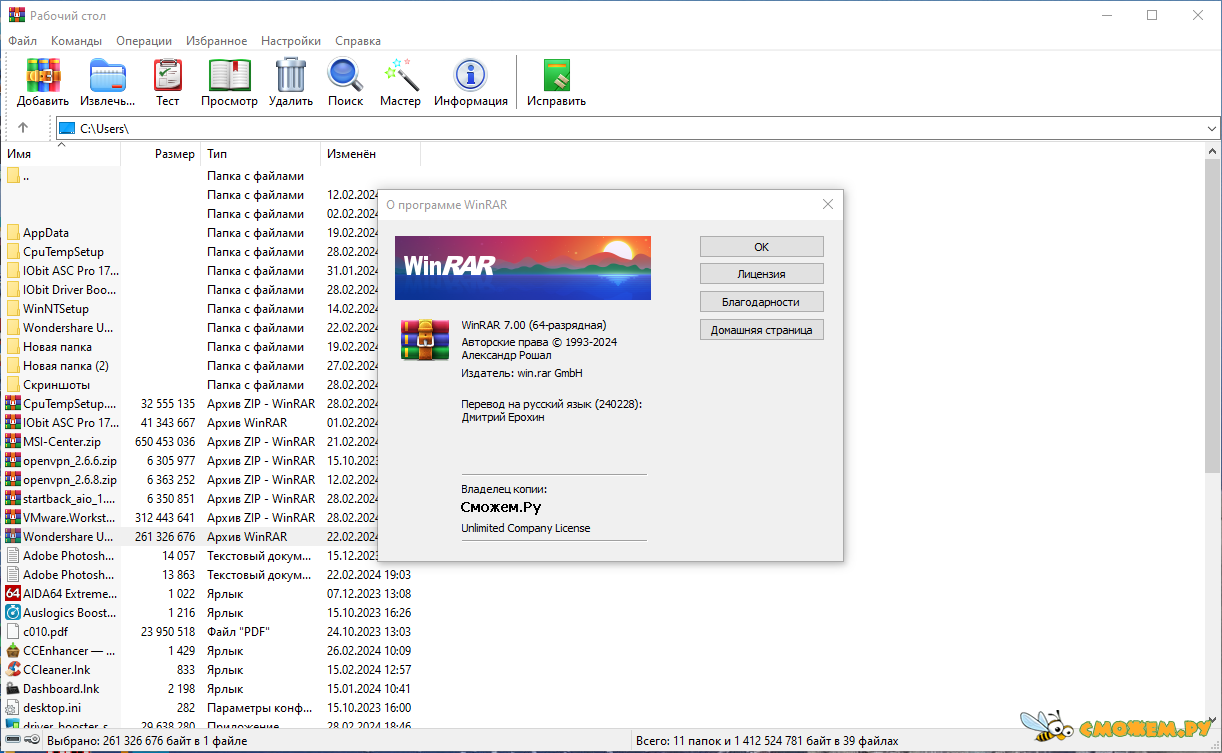
Task: Open the Файл menu
Action: 22,41
